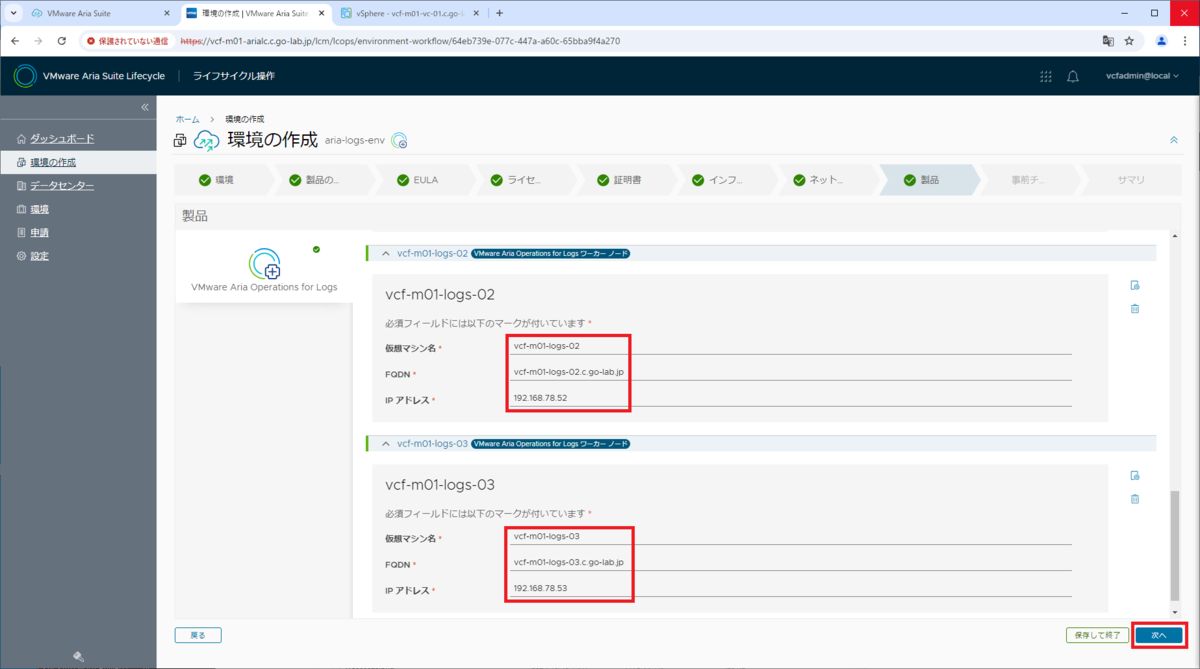Click the cloud environment icon in title

[206, 141]
